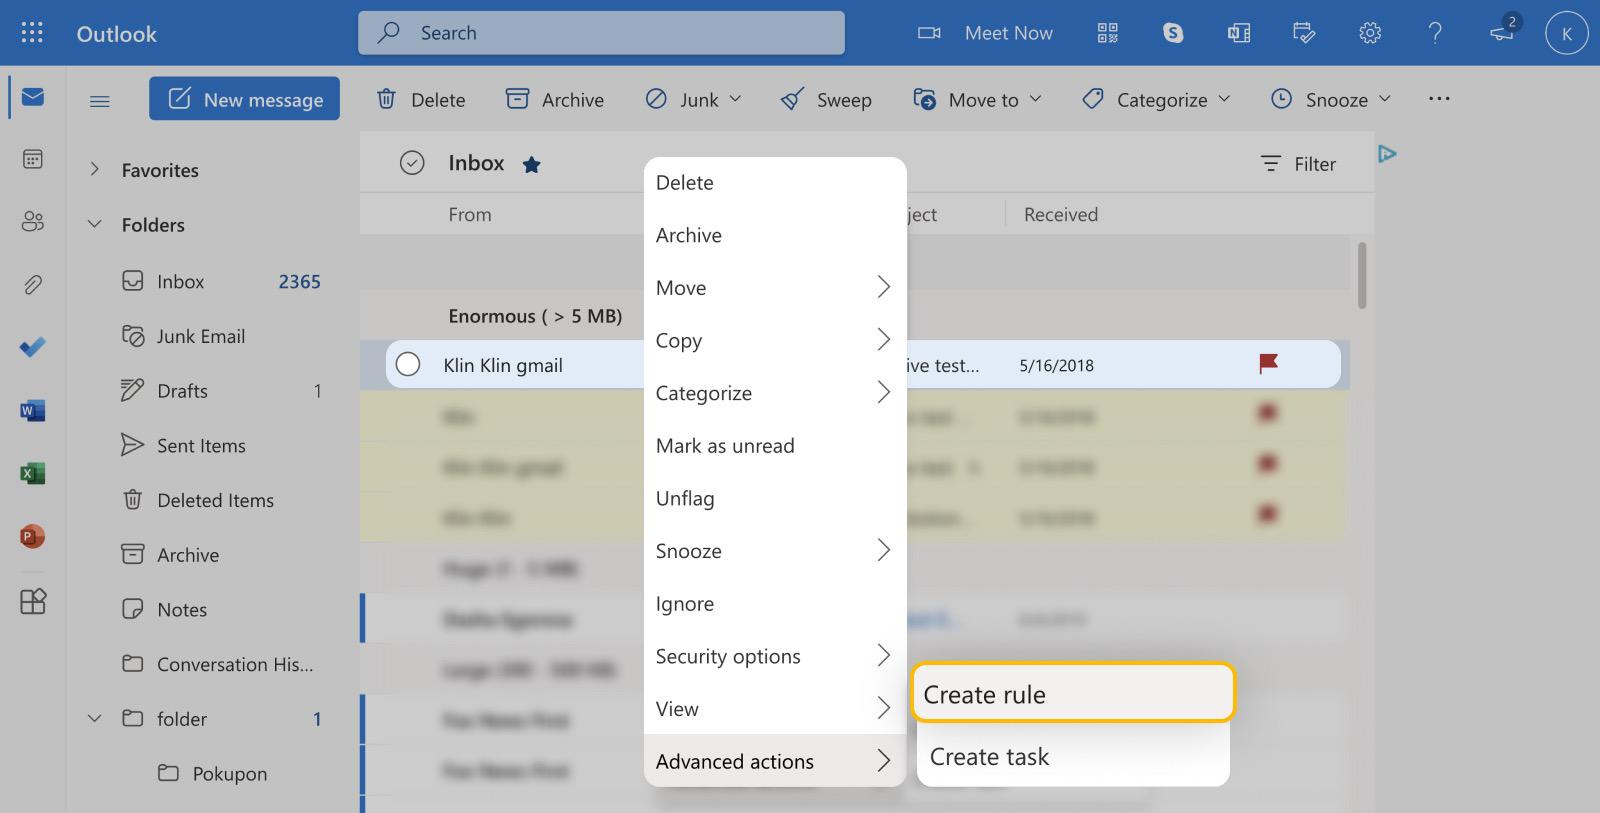Choose Create rule in submenu
The height and width of the screenshot is (813, 1600).
point(1073,694)
